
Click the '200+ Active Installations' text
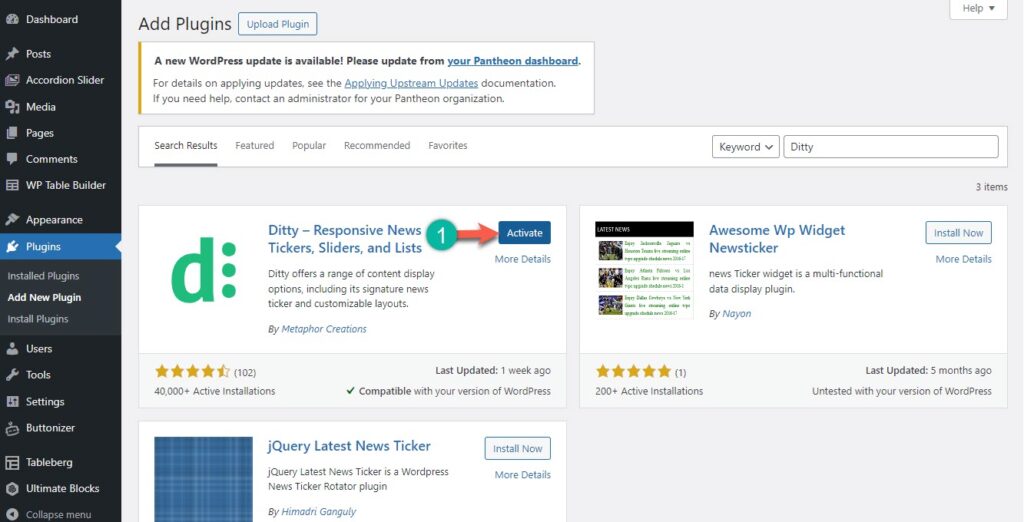click(x=649, y=391)
